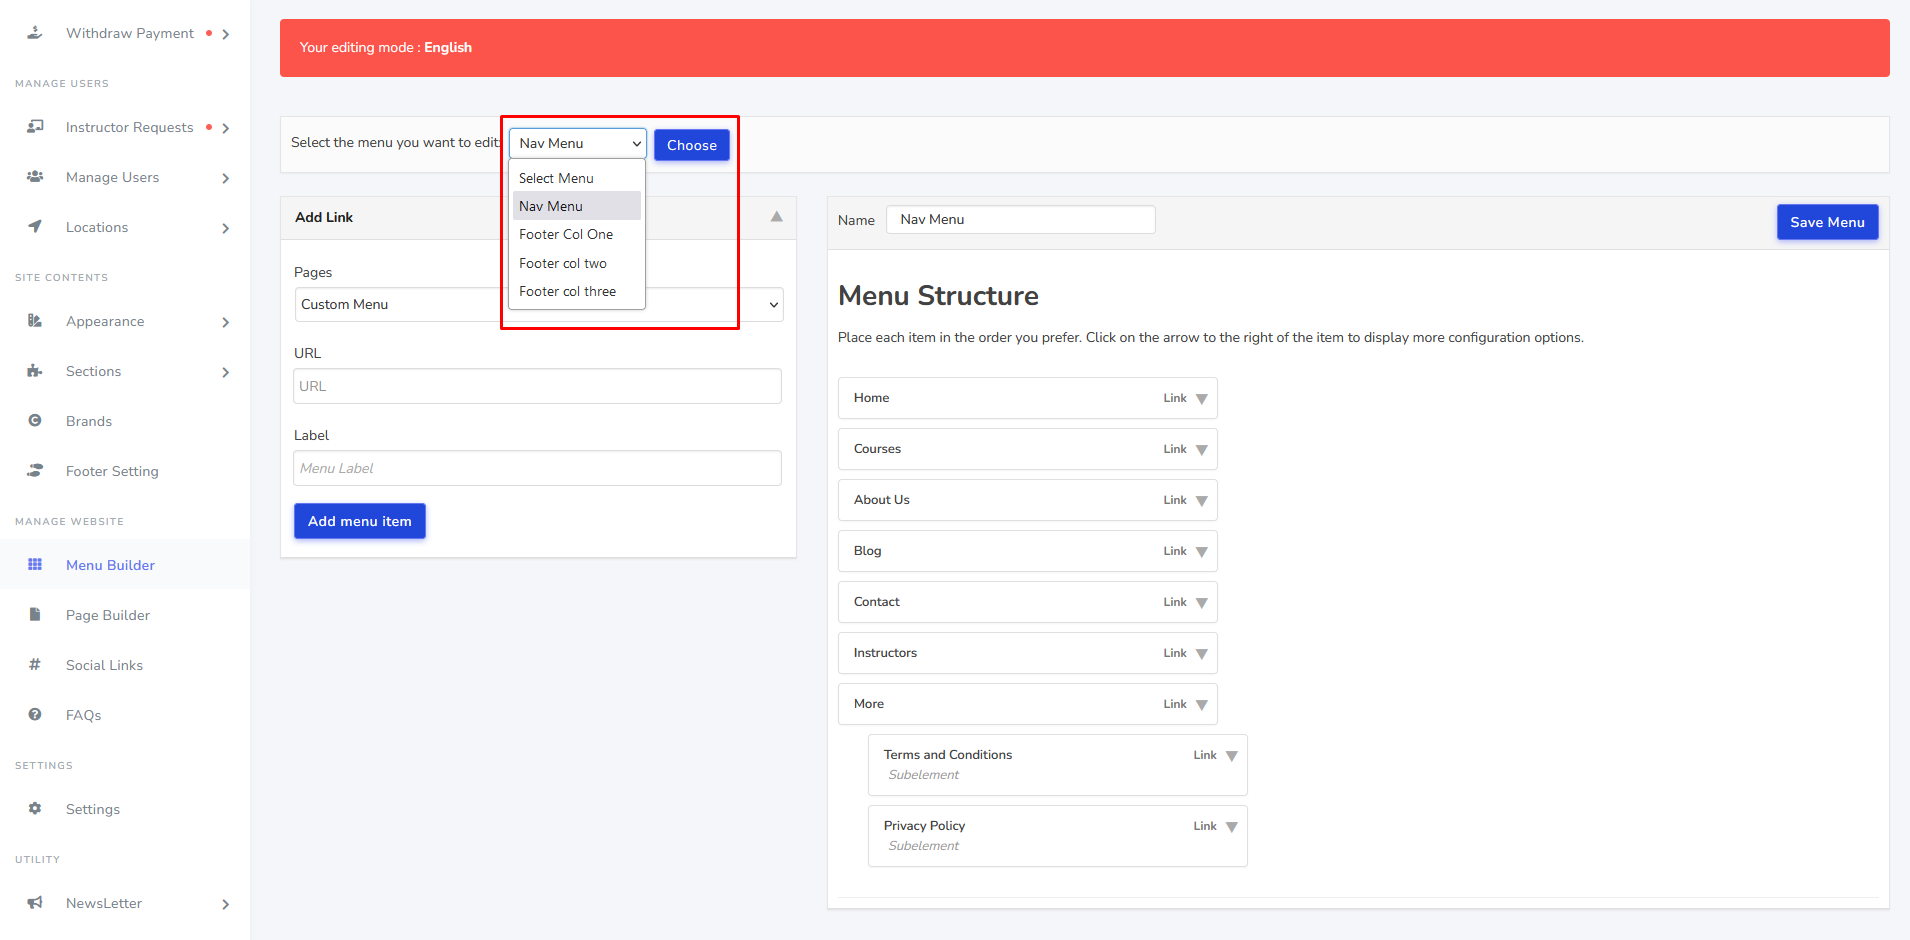Click the Add menu item button
This screenshot has width=1910, height=940.
(x=360, y=521)
